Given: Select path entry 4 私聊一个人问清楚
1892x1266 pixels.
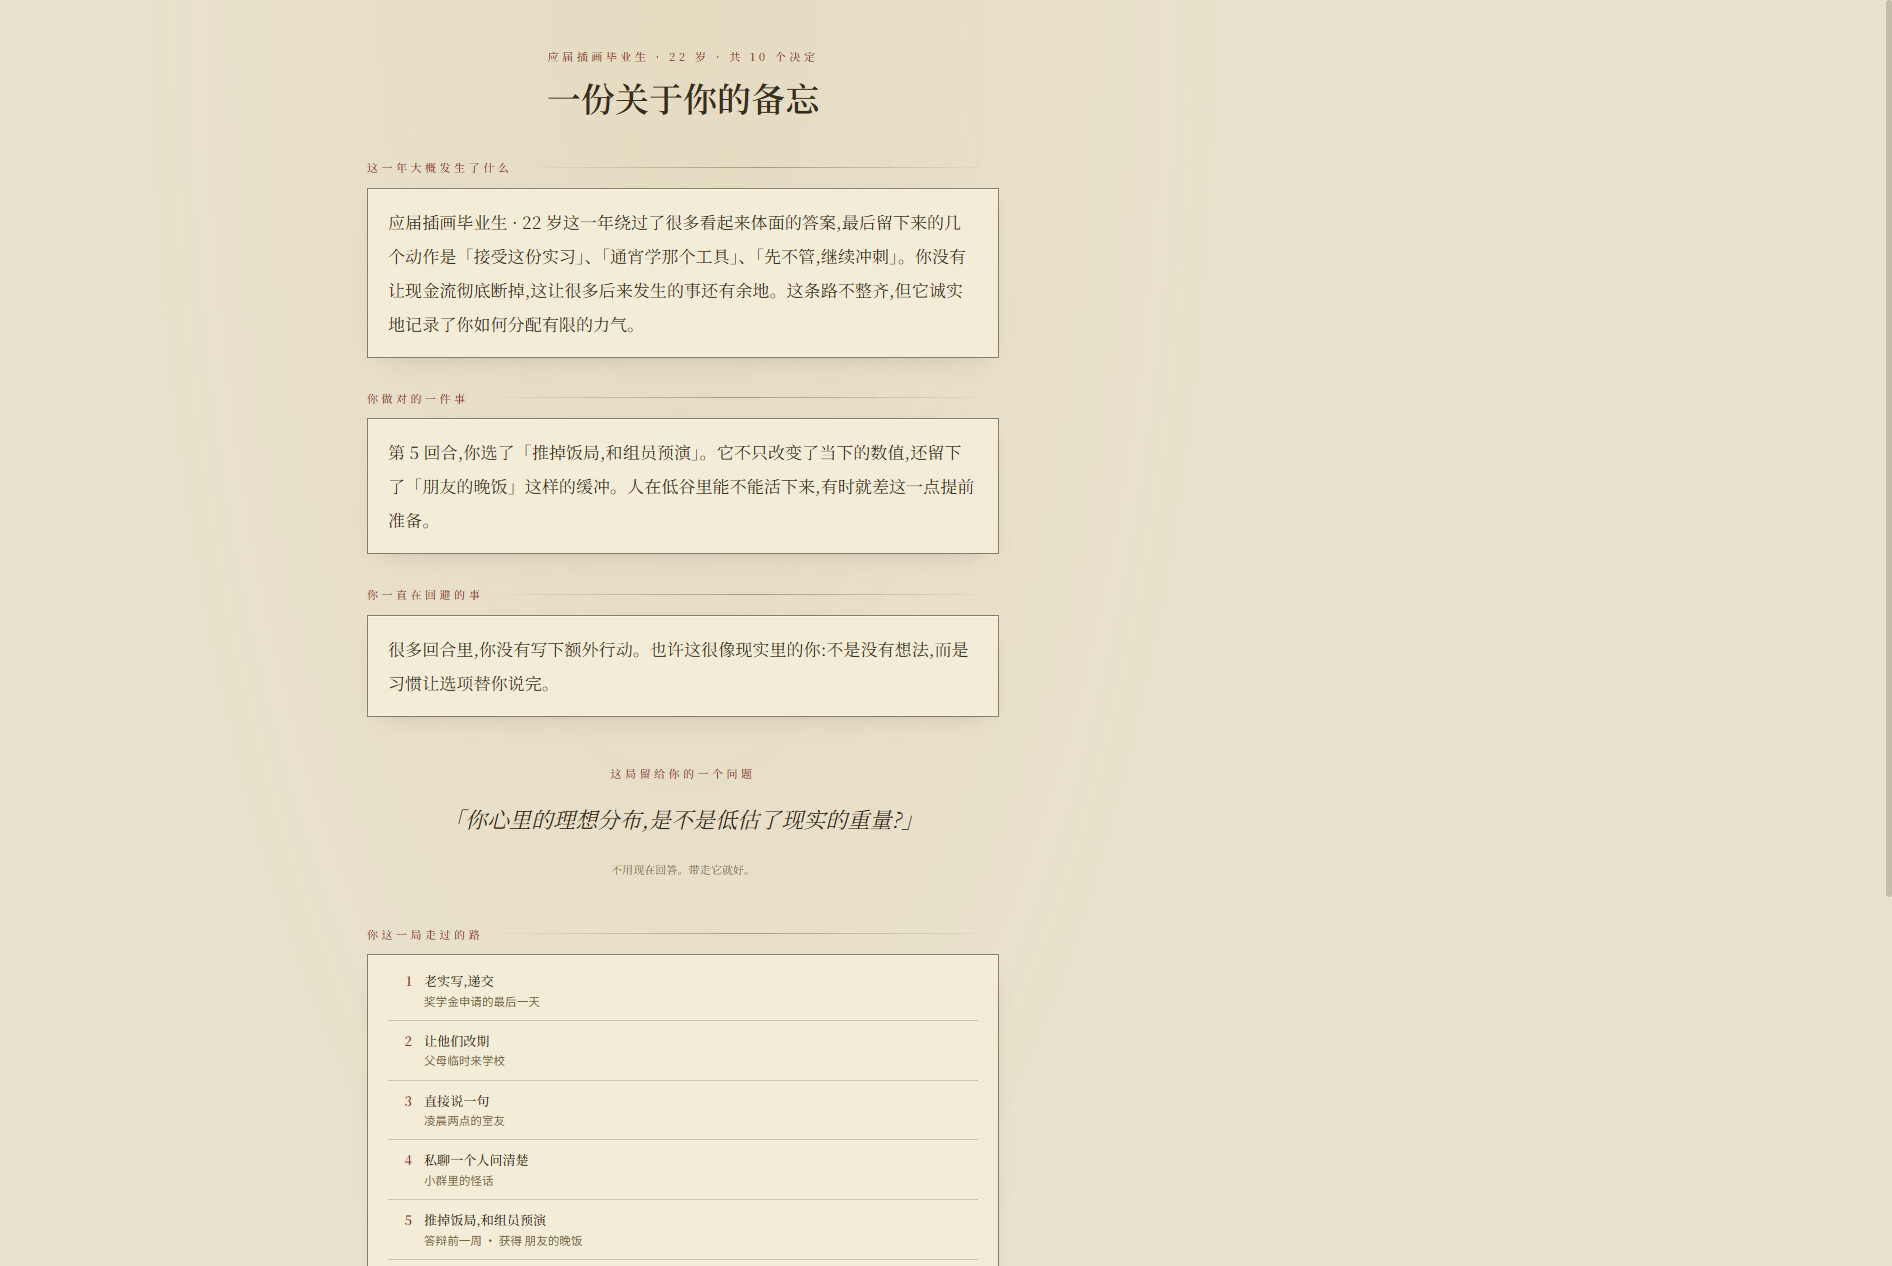Looking at the screenshot, I should click(683, 1170).
